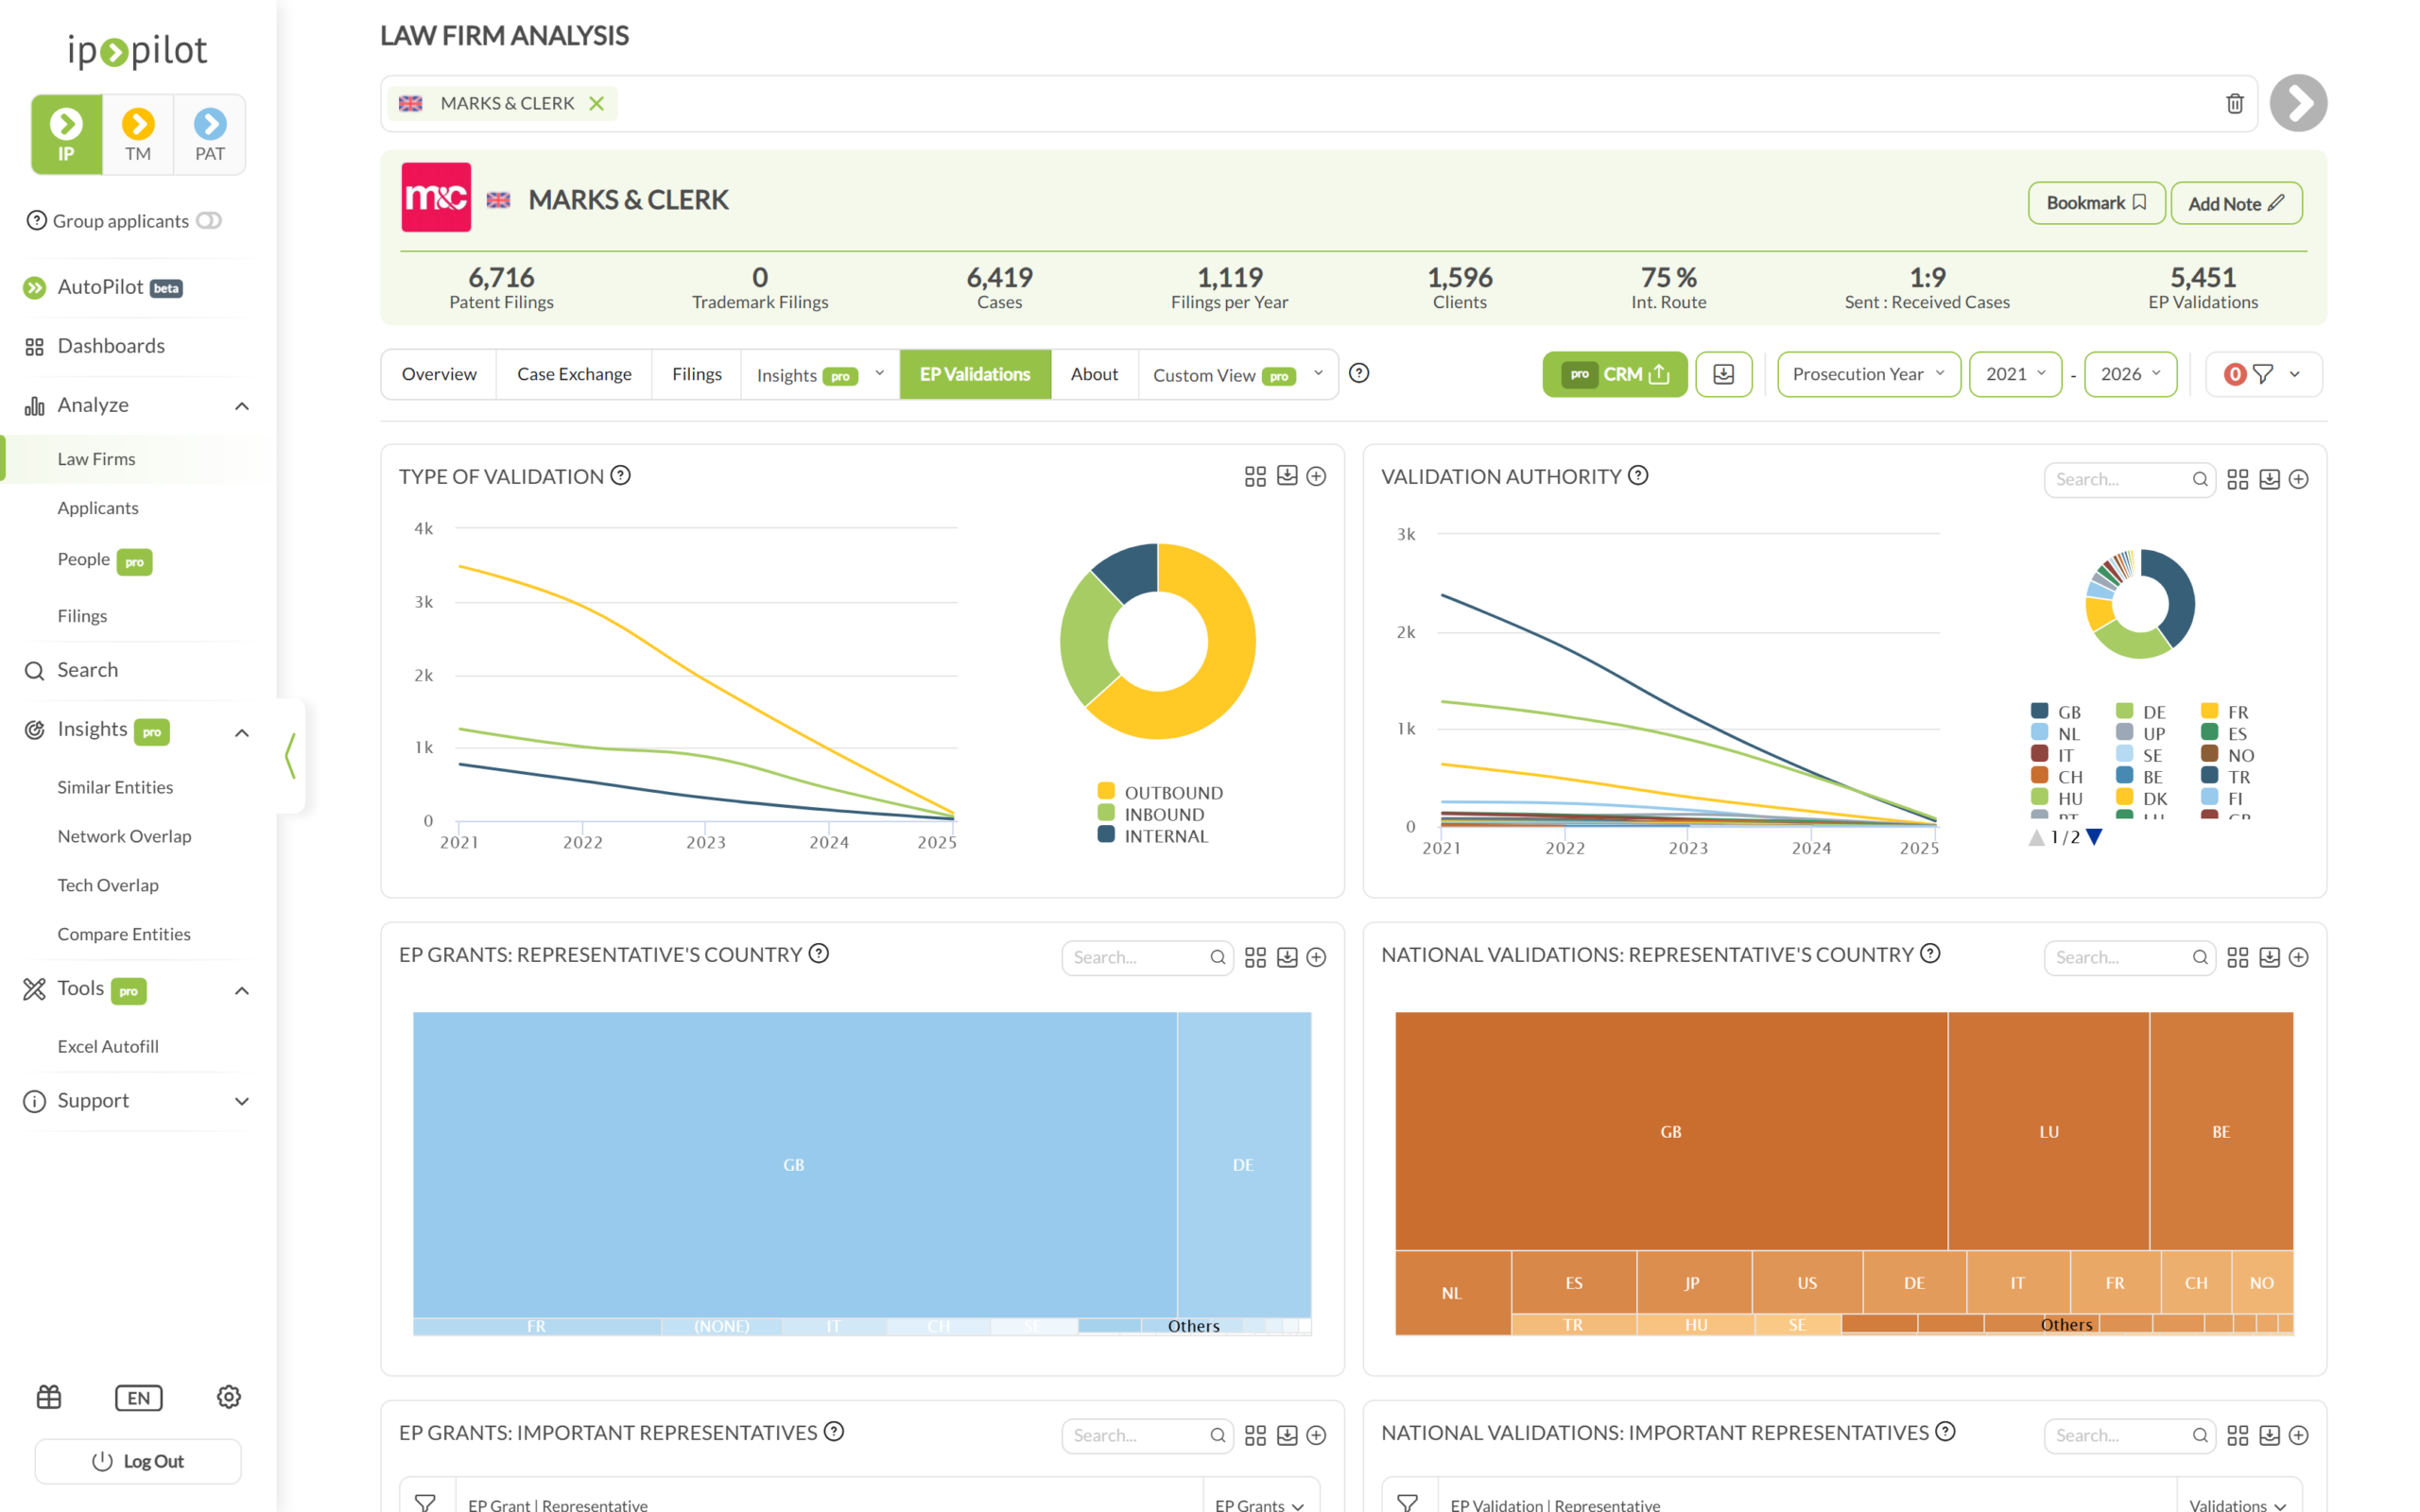Viewport: 2420px width, 1512px height.
Task: Toggle INBOUND legend series
Action: 1151,814
